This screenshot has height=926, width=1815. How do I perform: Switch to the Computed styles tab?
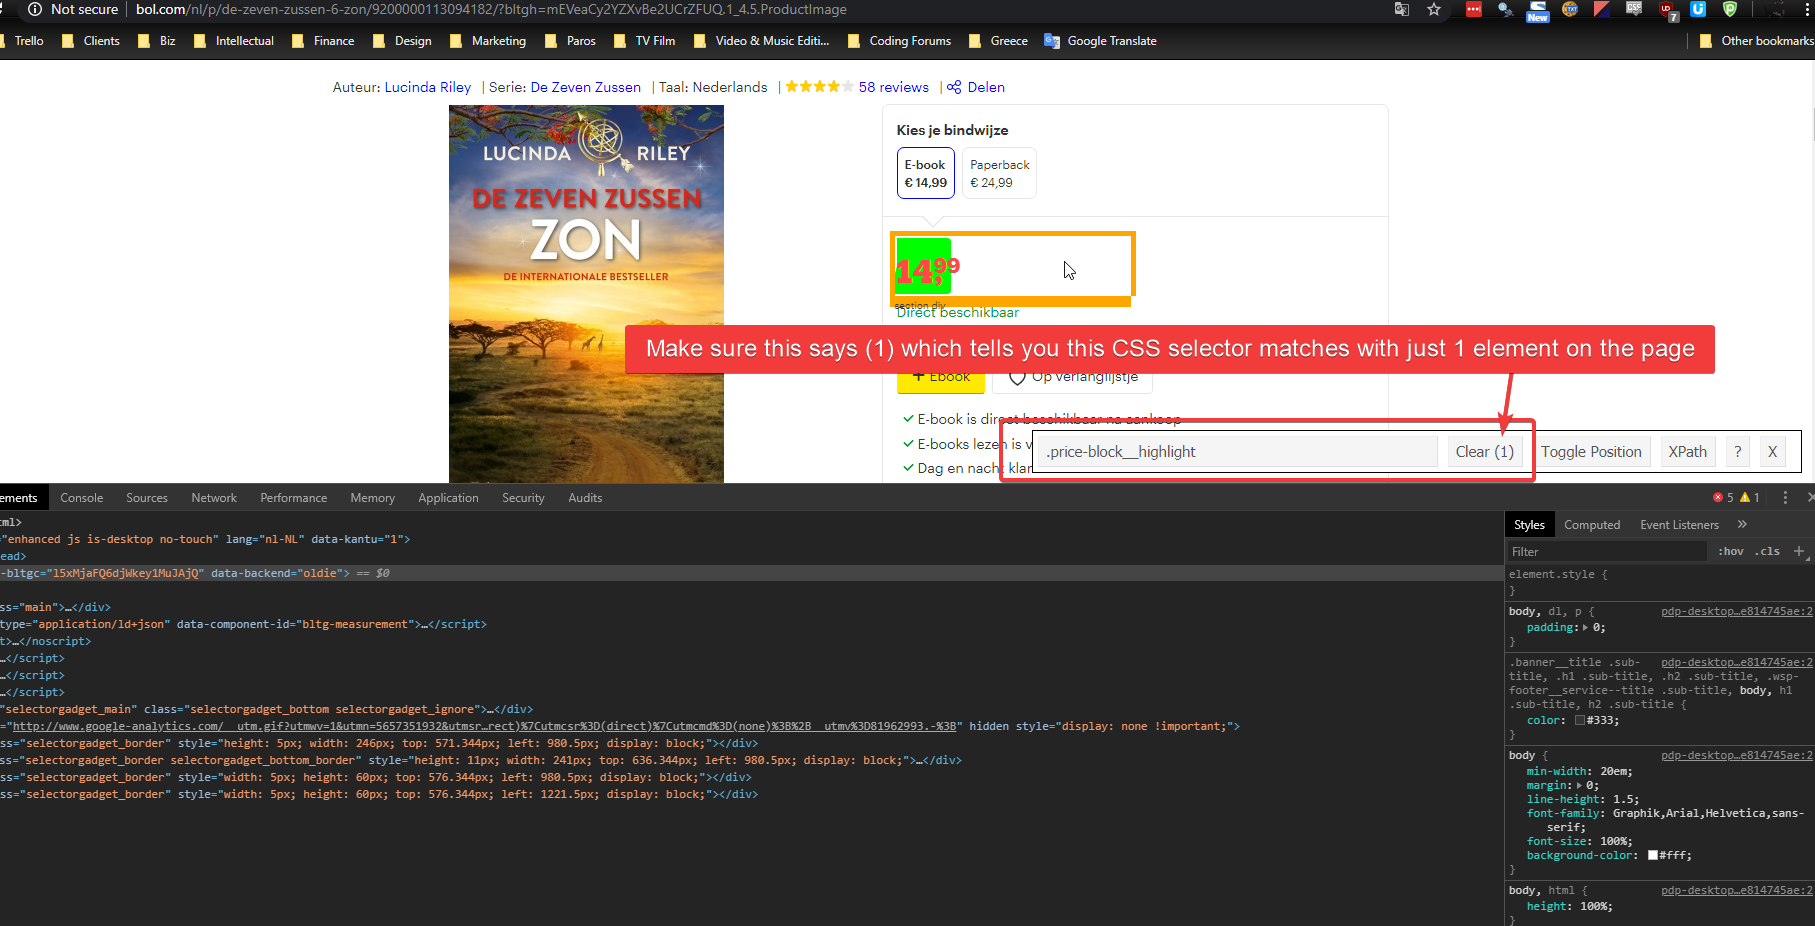pyautogui.click(x=1592, y=525)
